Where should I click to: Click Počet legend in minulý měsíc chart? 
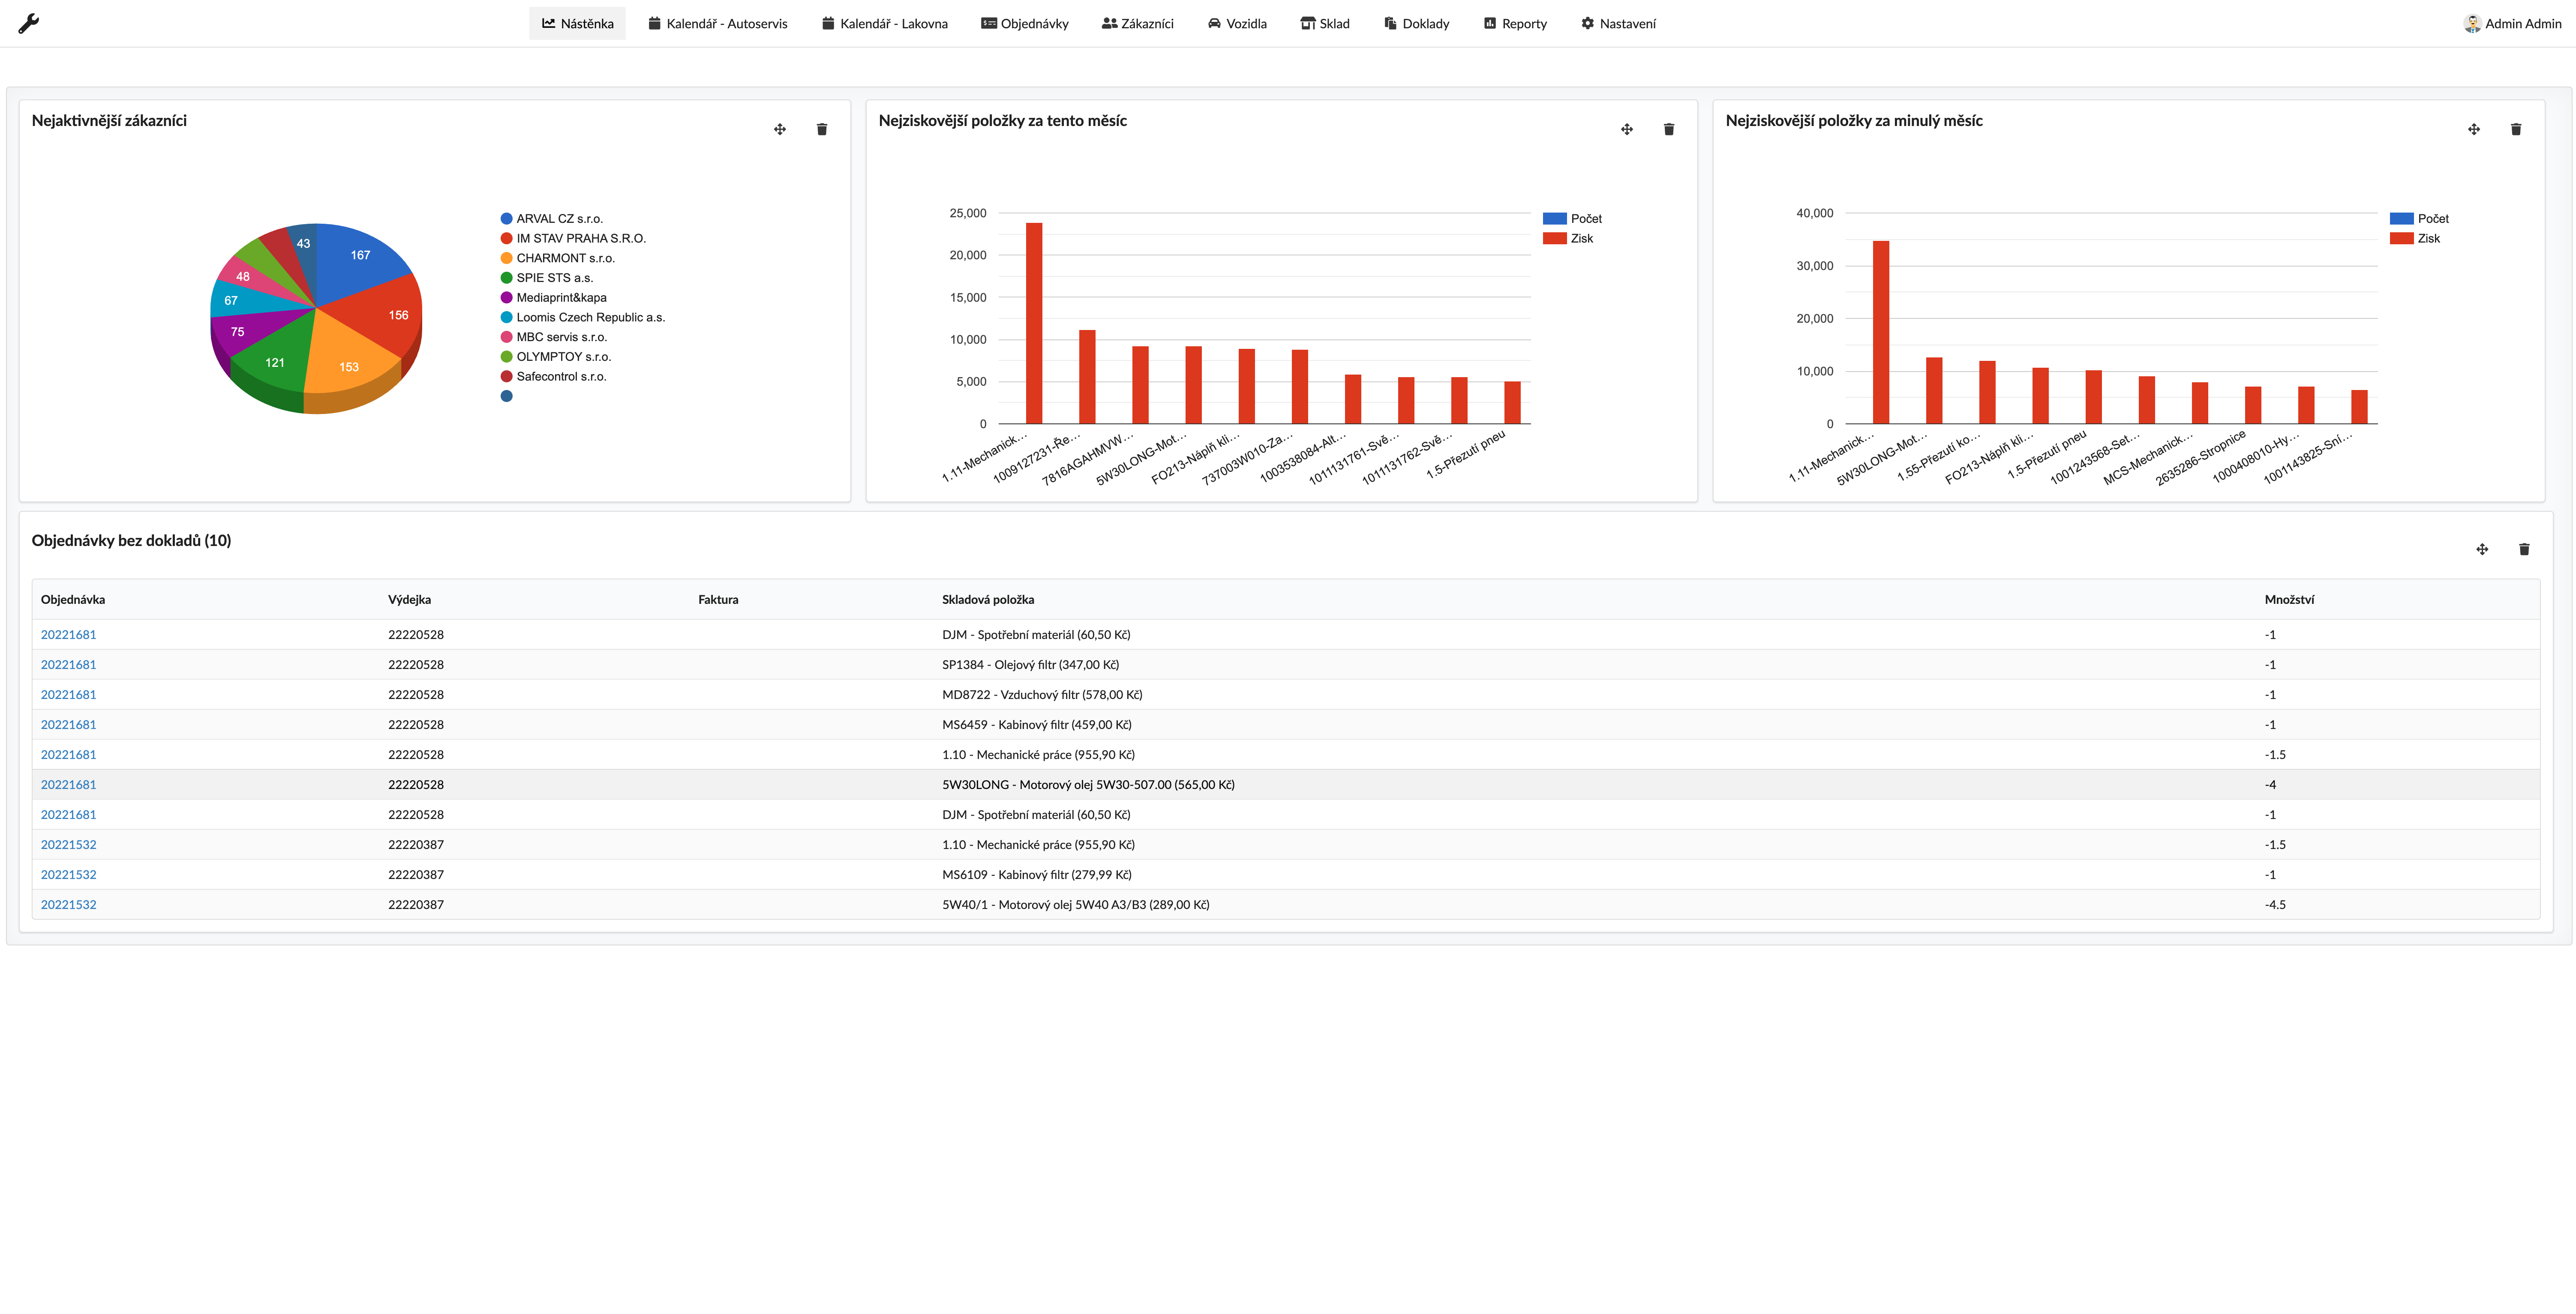(2419, 219)
